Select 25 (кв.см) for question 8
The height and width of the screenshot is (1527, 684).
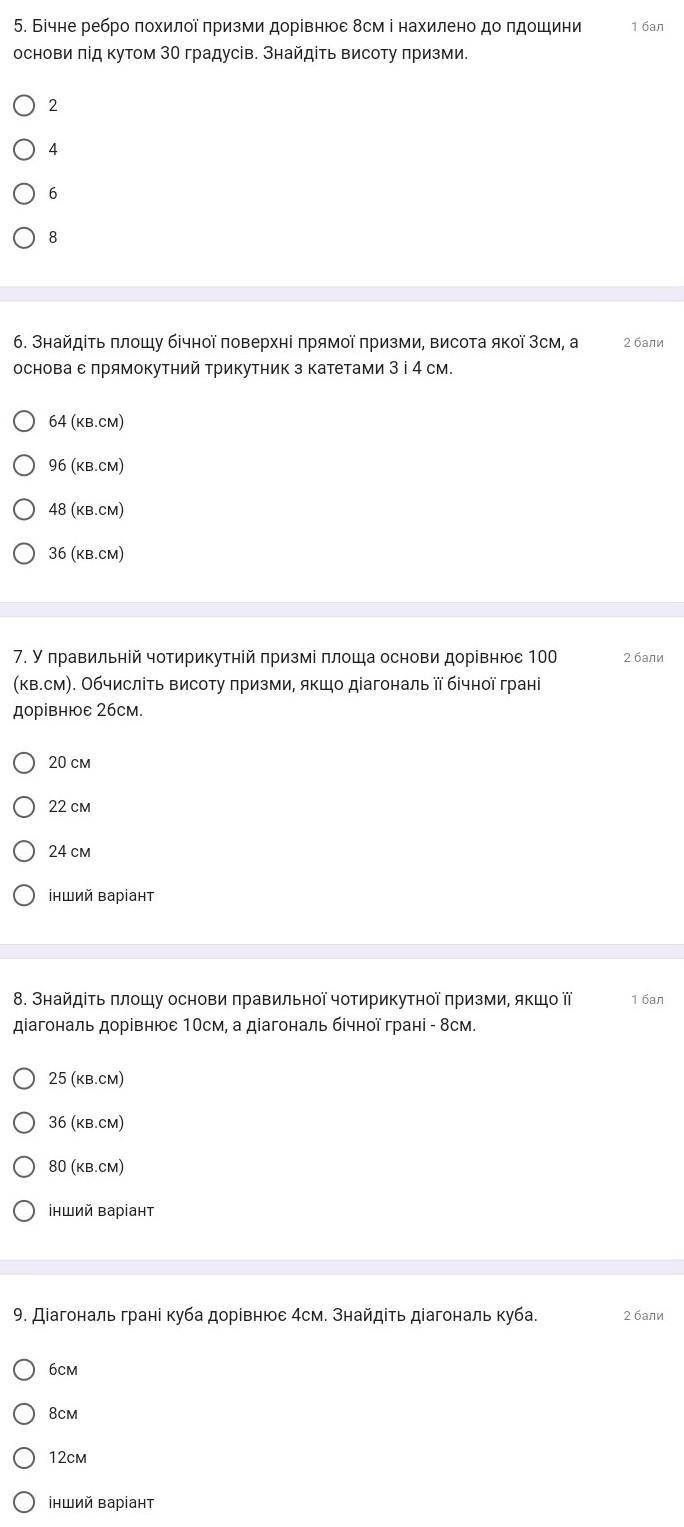[24, 1078]
